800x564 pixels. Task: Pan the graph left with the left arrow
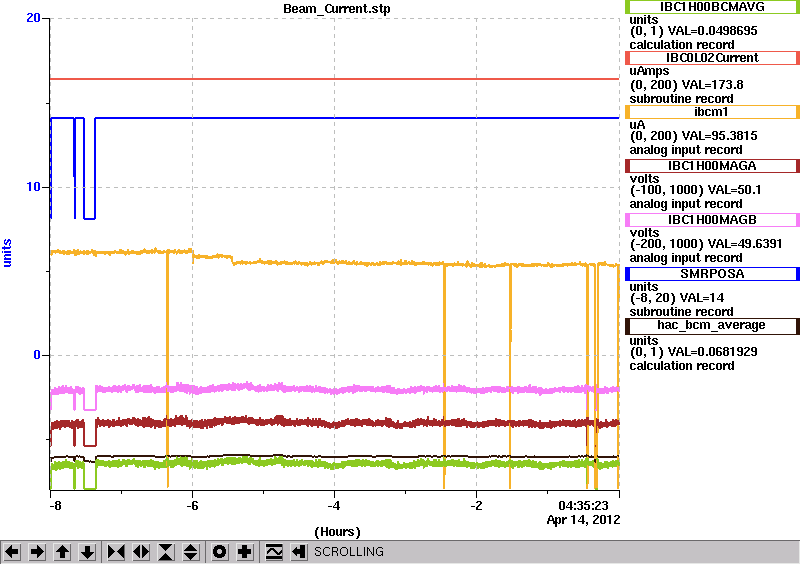(x=12, y=552)
